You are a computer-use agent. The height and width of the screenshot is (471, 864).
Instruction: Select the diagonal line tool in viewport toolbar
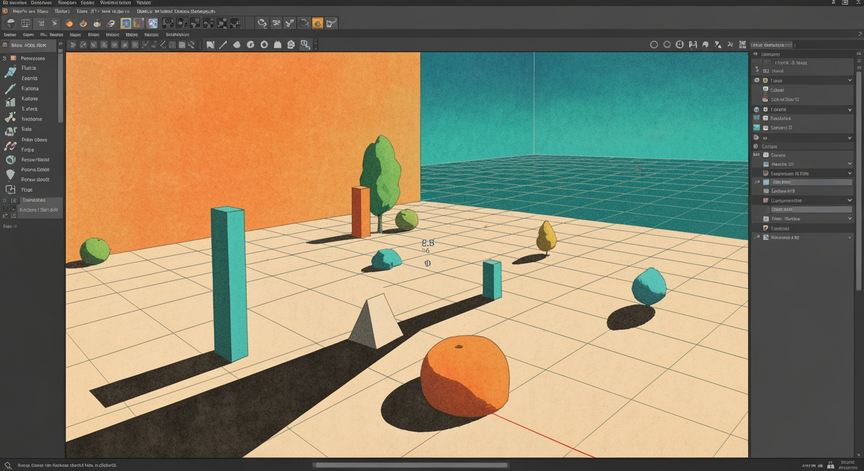pos(223,45)
